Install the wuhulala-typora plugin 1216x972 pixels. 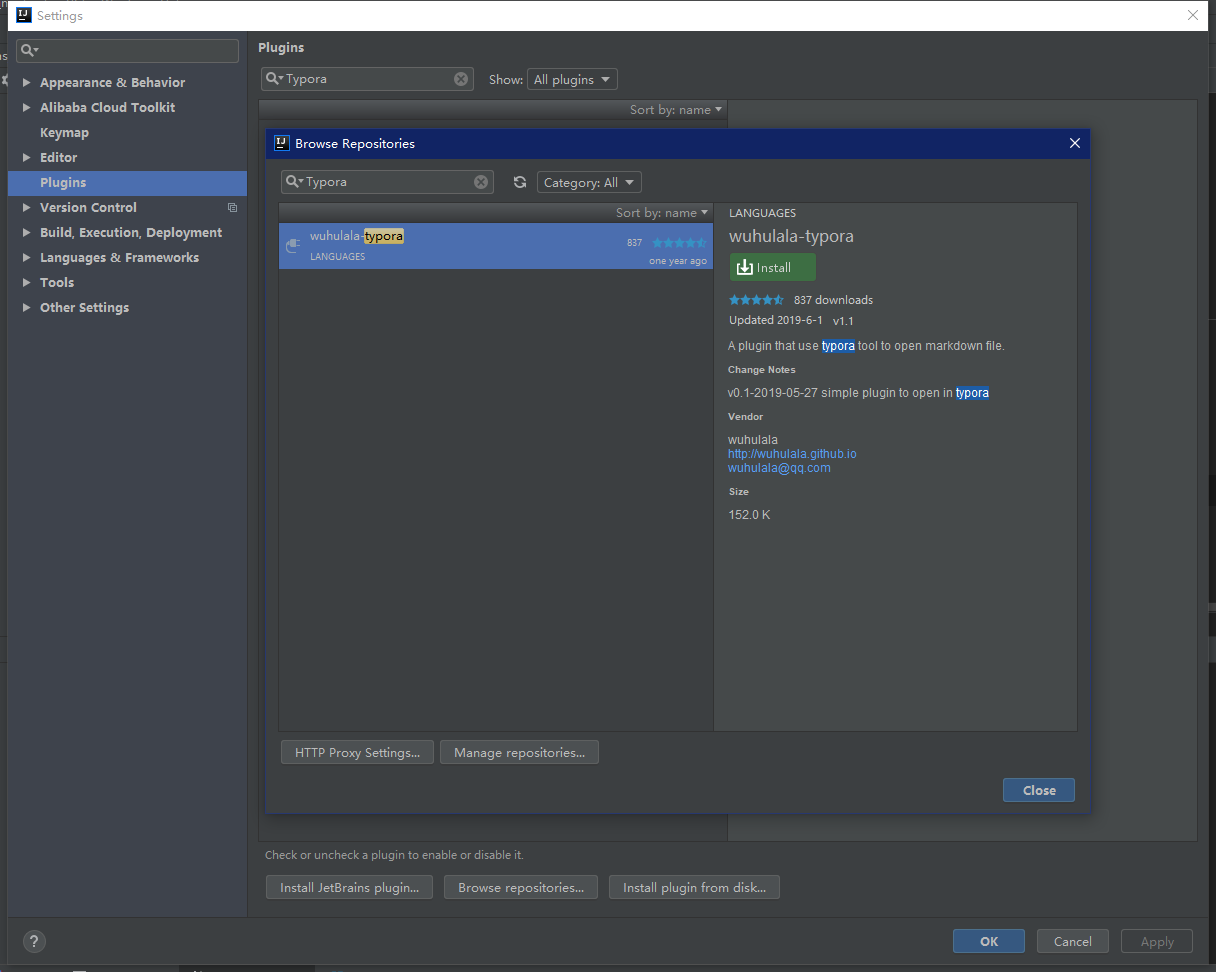click(x=771, y=267)
